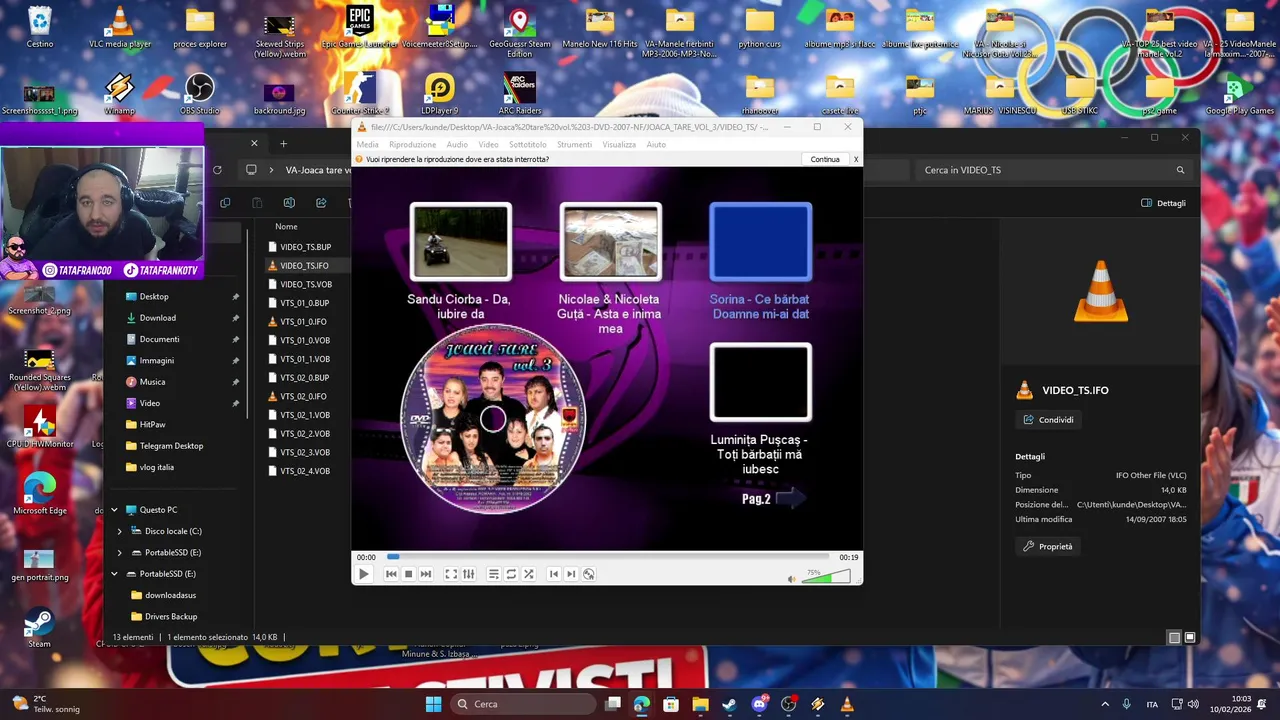The image size is (1280, 720).
Task: Open VLC extended settings (equalizer icon)
Action: (x=468, y=574)
